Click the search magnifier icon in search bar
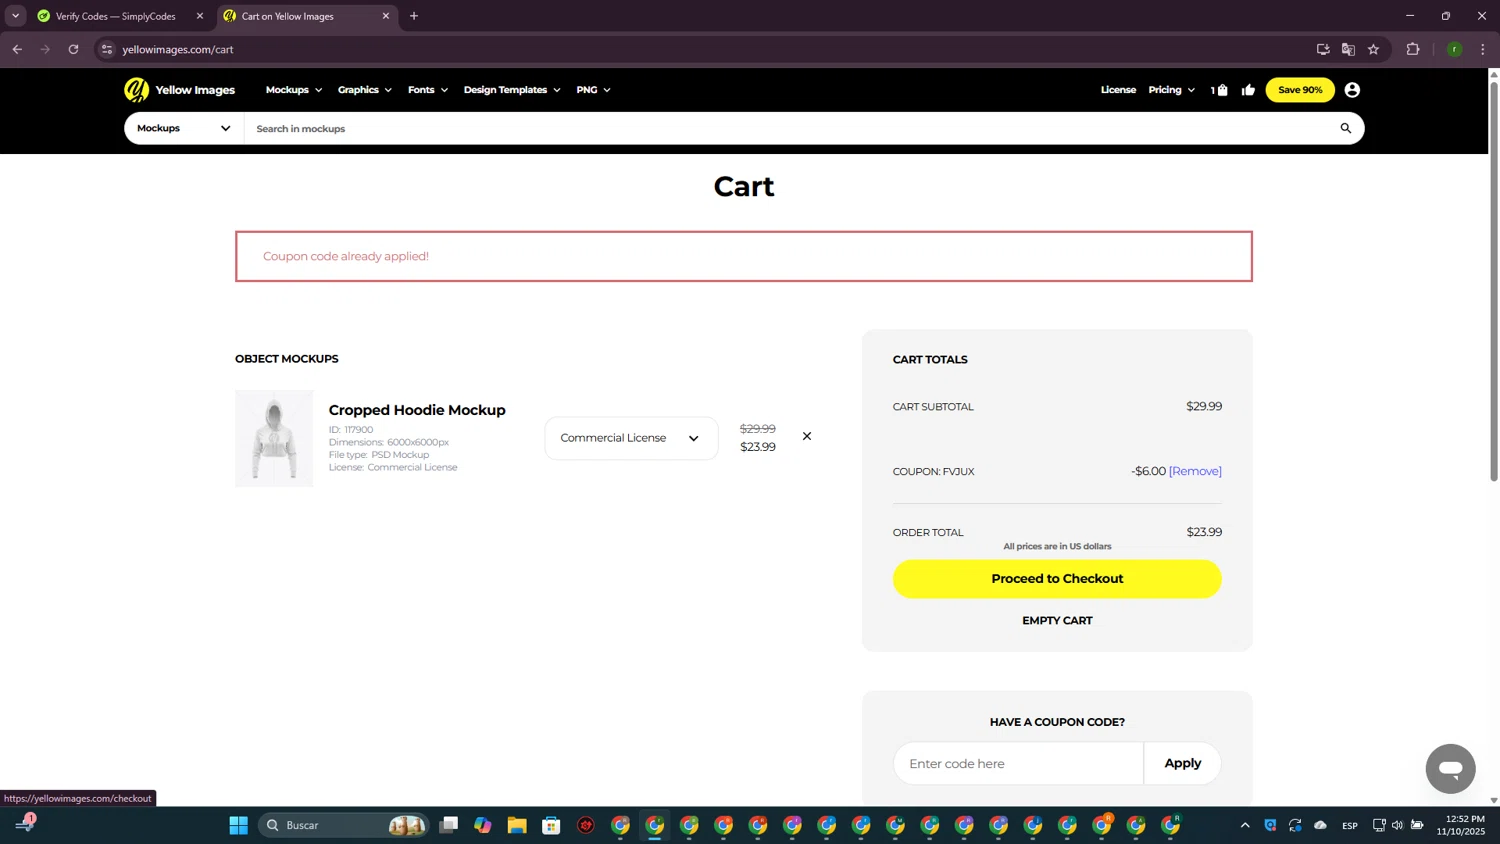 [x=1345, y=128]
